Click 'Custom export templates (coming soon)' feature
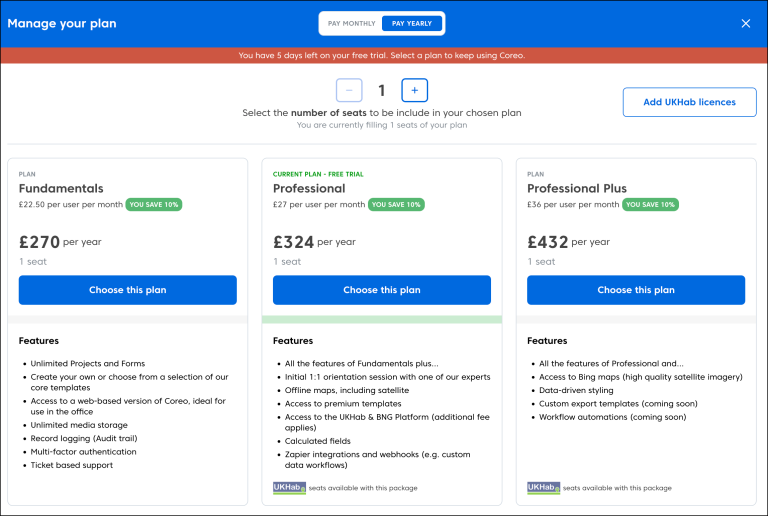The width and height of the screenshot is (768, 516). pyautogui.click(x=618, y=404)
